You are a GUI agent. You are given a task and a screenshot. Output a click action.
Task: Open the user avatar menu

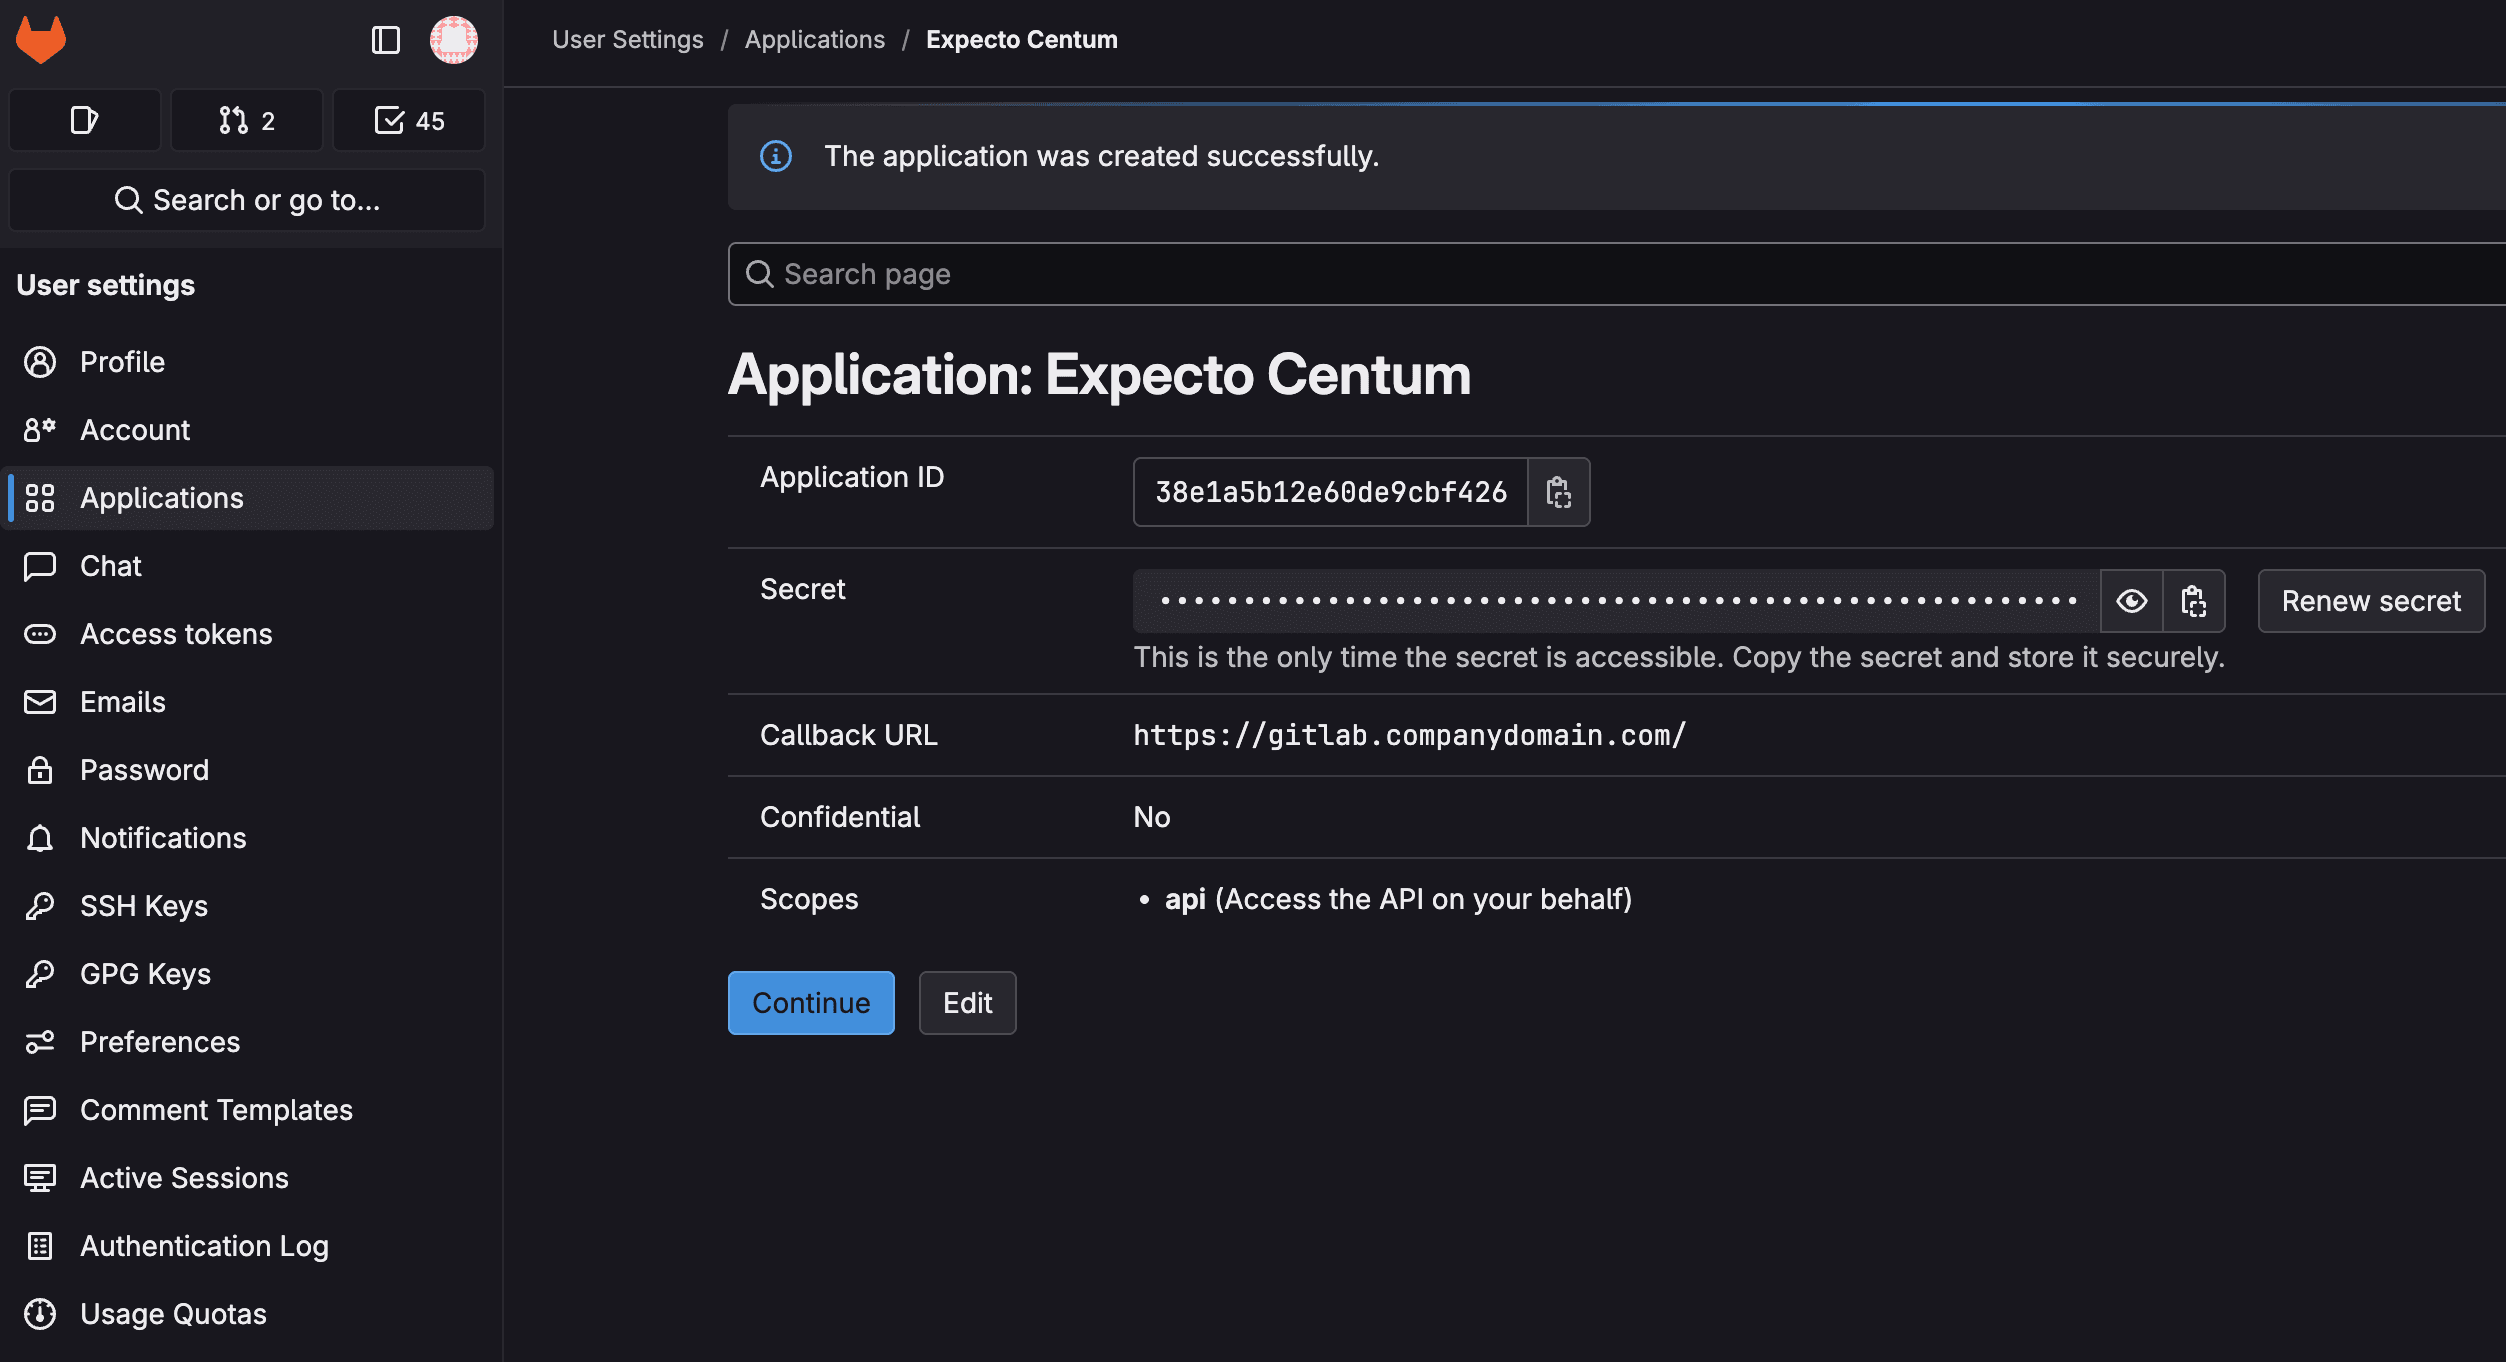[454, 40]
